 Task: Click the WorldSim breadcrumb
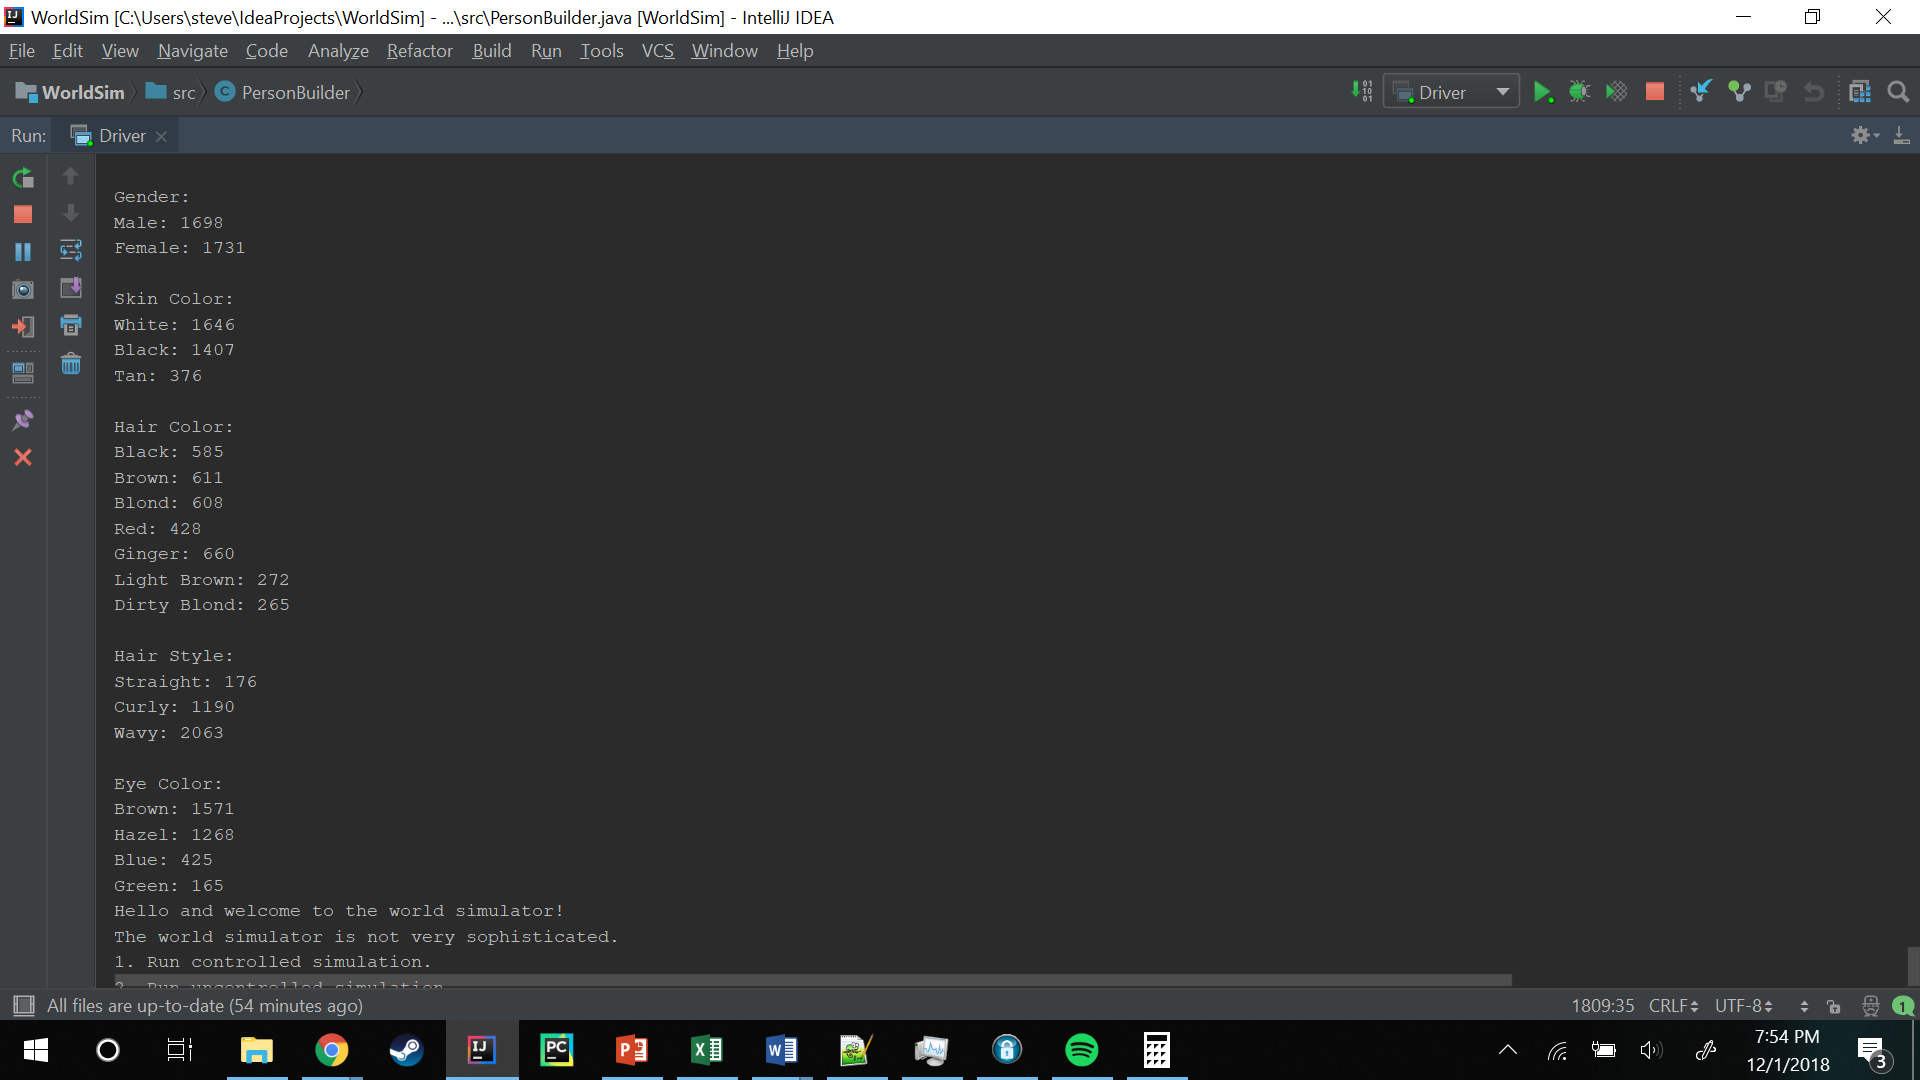tap(82, 93)
